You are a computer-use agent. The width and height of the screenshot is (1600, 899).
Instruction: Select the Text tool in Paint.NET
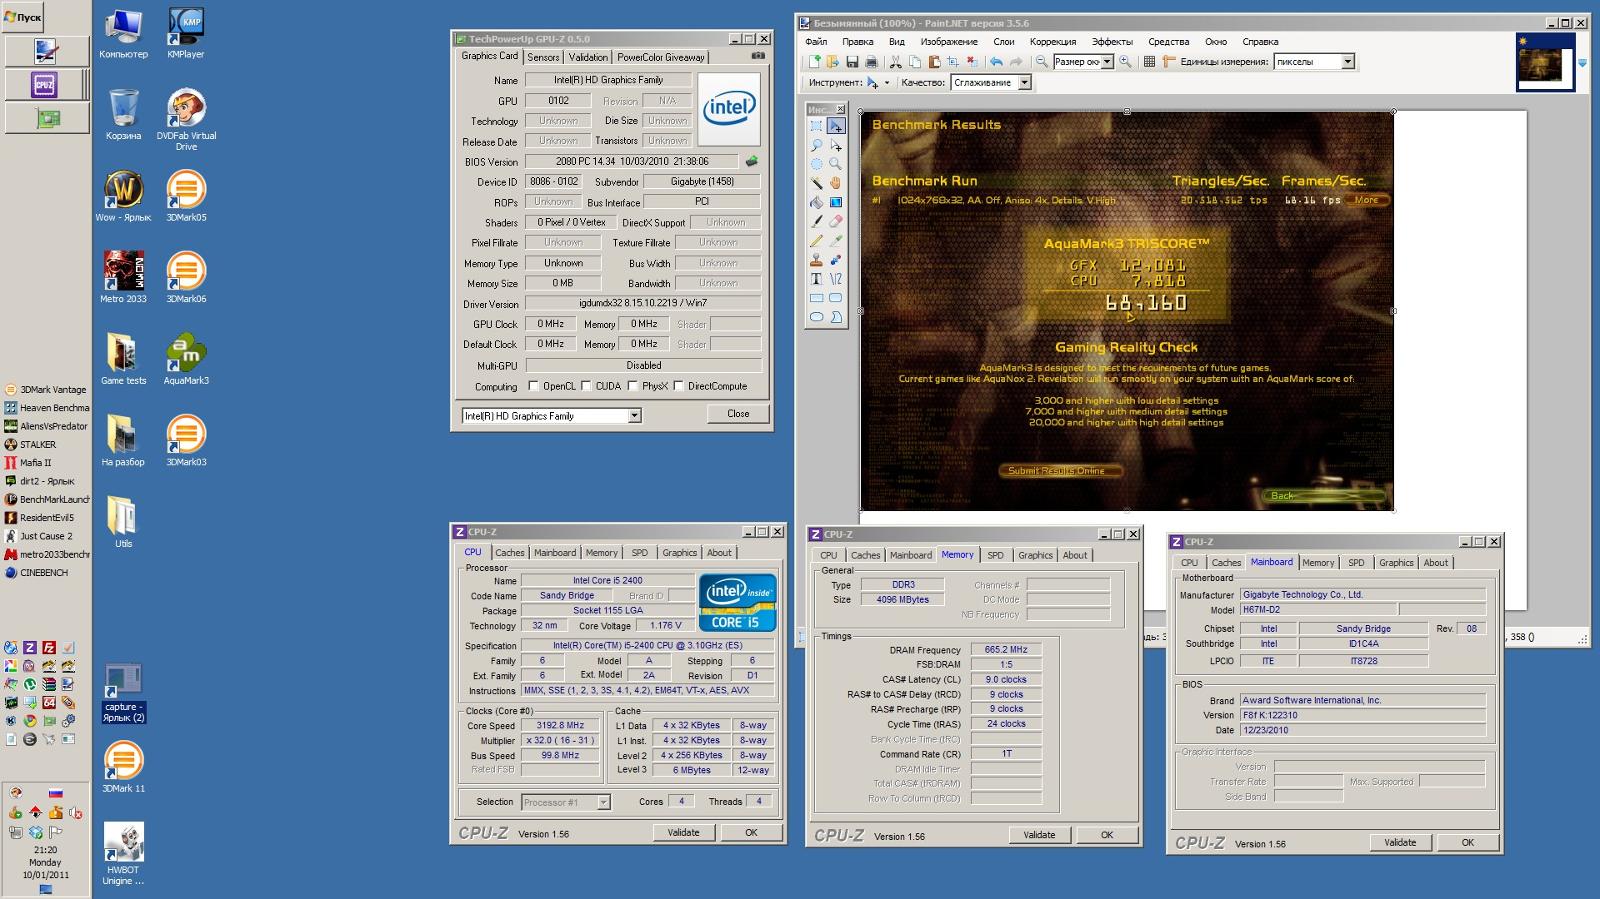click(816, 279)
